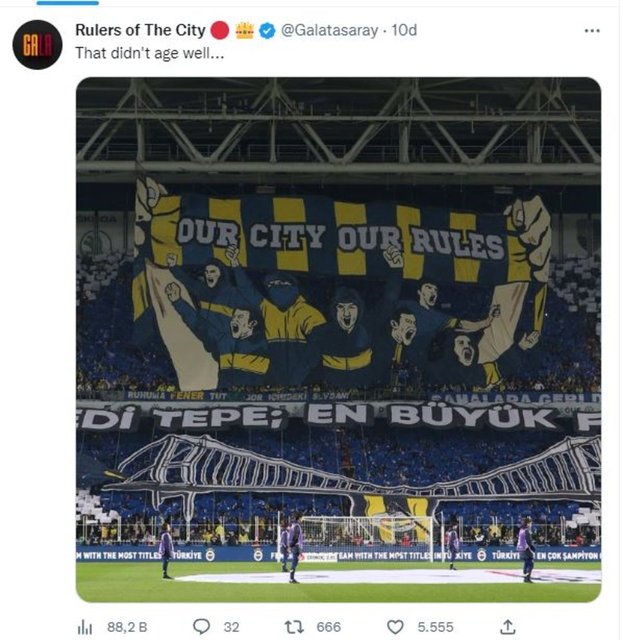Open the @Galatasaray handle link
Screen dimensions: 623x640
tap(330, 30)
